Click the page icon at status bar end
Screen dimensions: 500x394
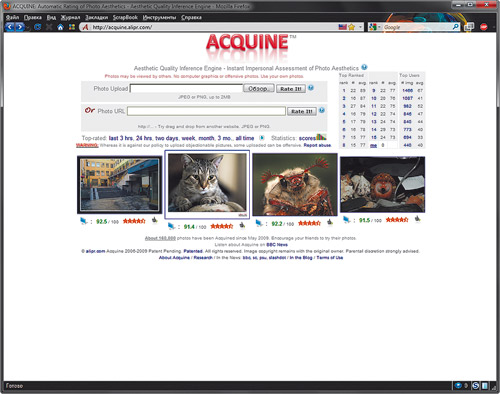point(485,386)
